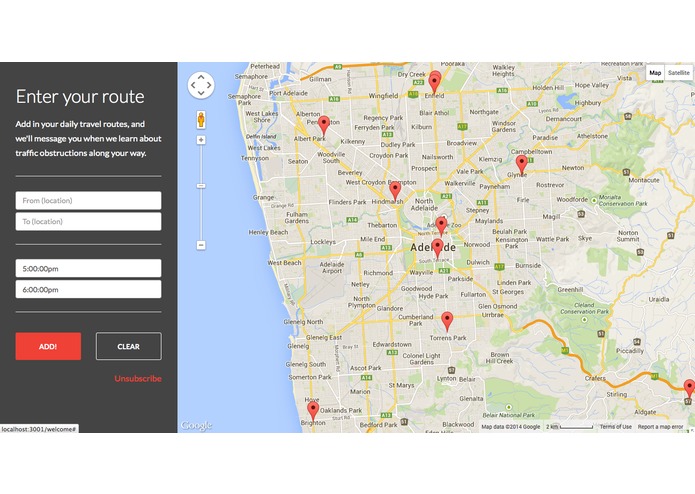Click the Henley Beach label
This screenshot has height=494, width=695.
tap(268, 232)
